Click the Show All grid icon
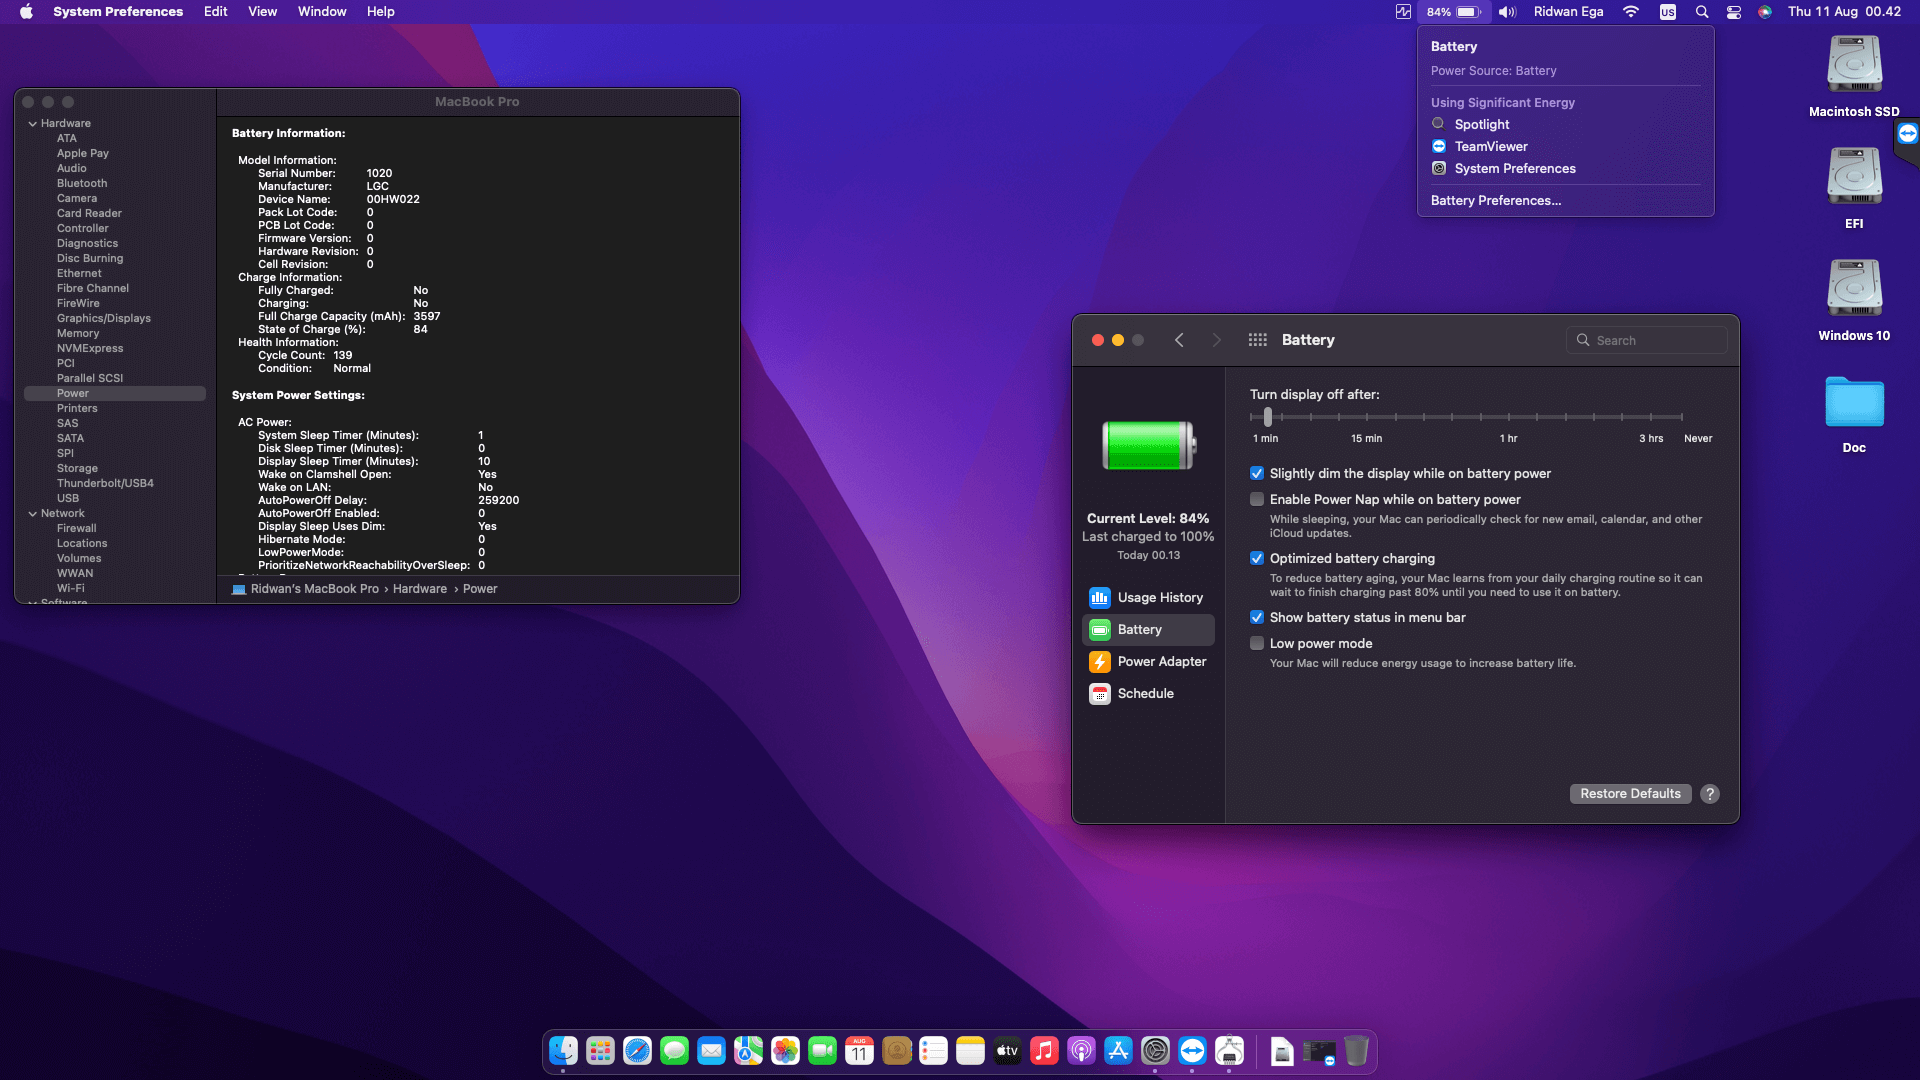The image size is (1920, 1080). [x=1258, y=340]
